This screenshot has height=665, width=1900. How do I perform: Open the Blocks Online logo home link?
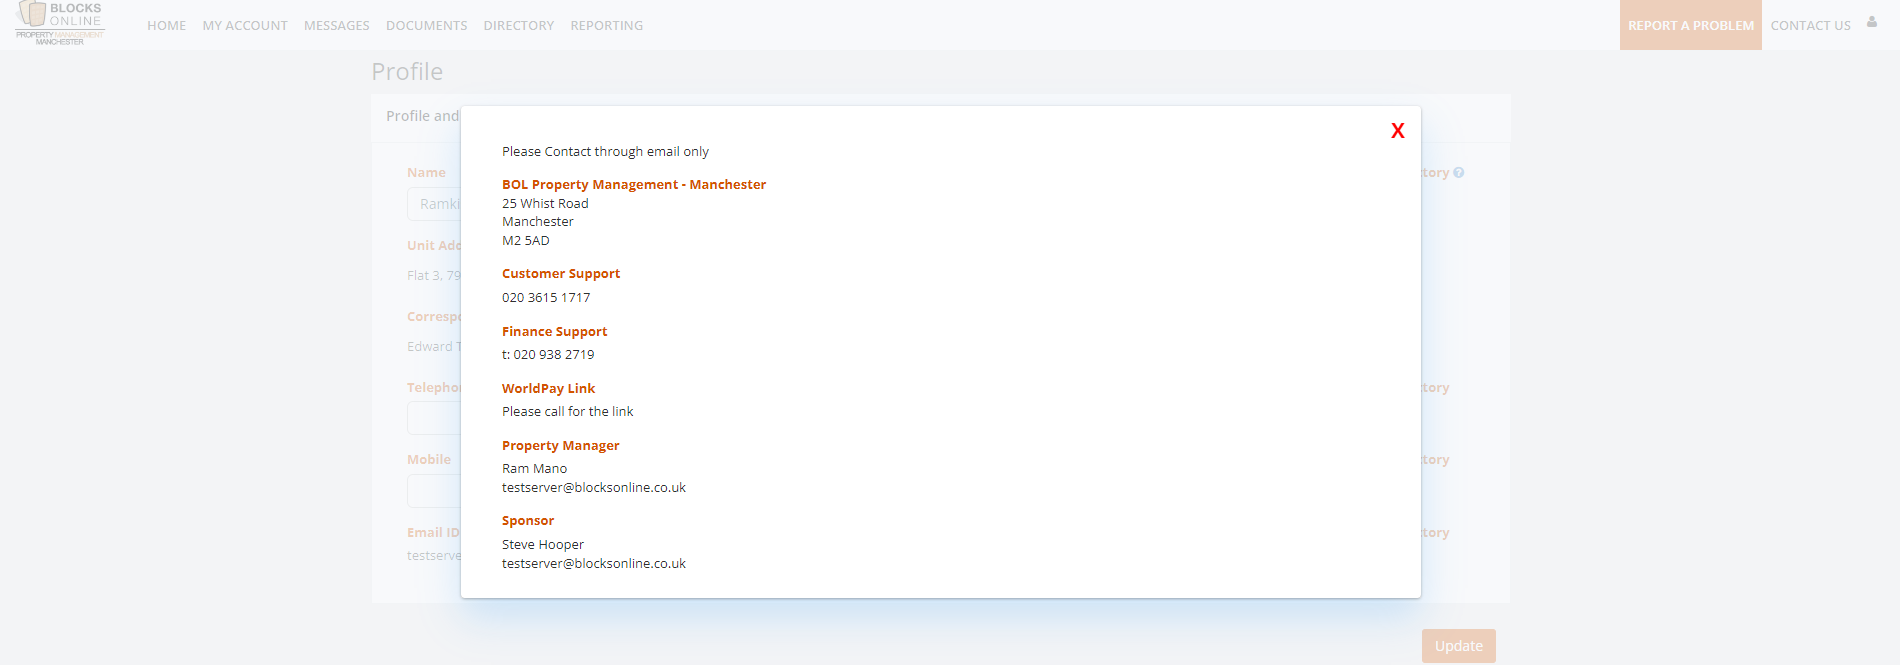coord(60,23)
